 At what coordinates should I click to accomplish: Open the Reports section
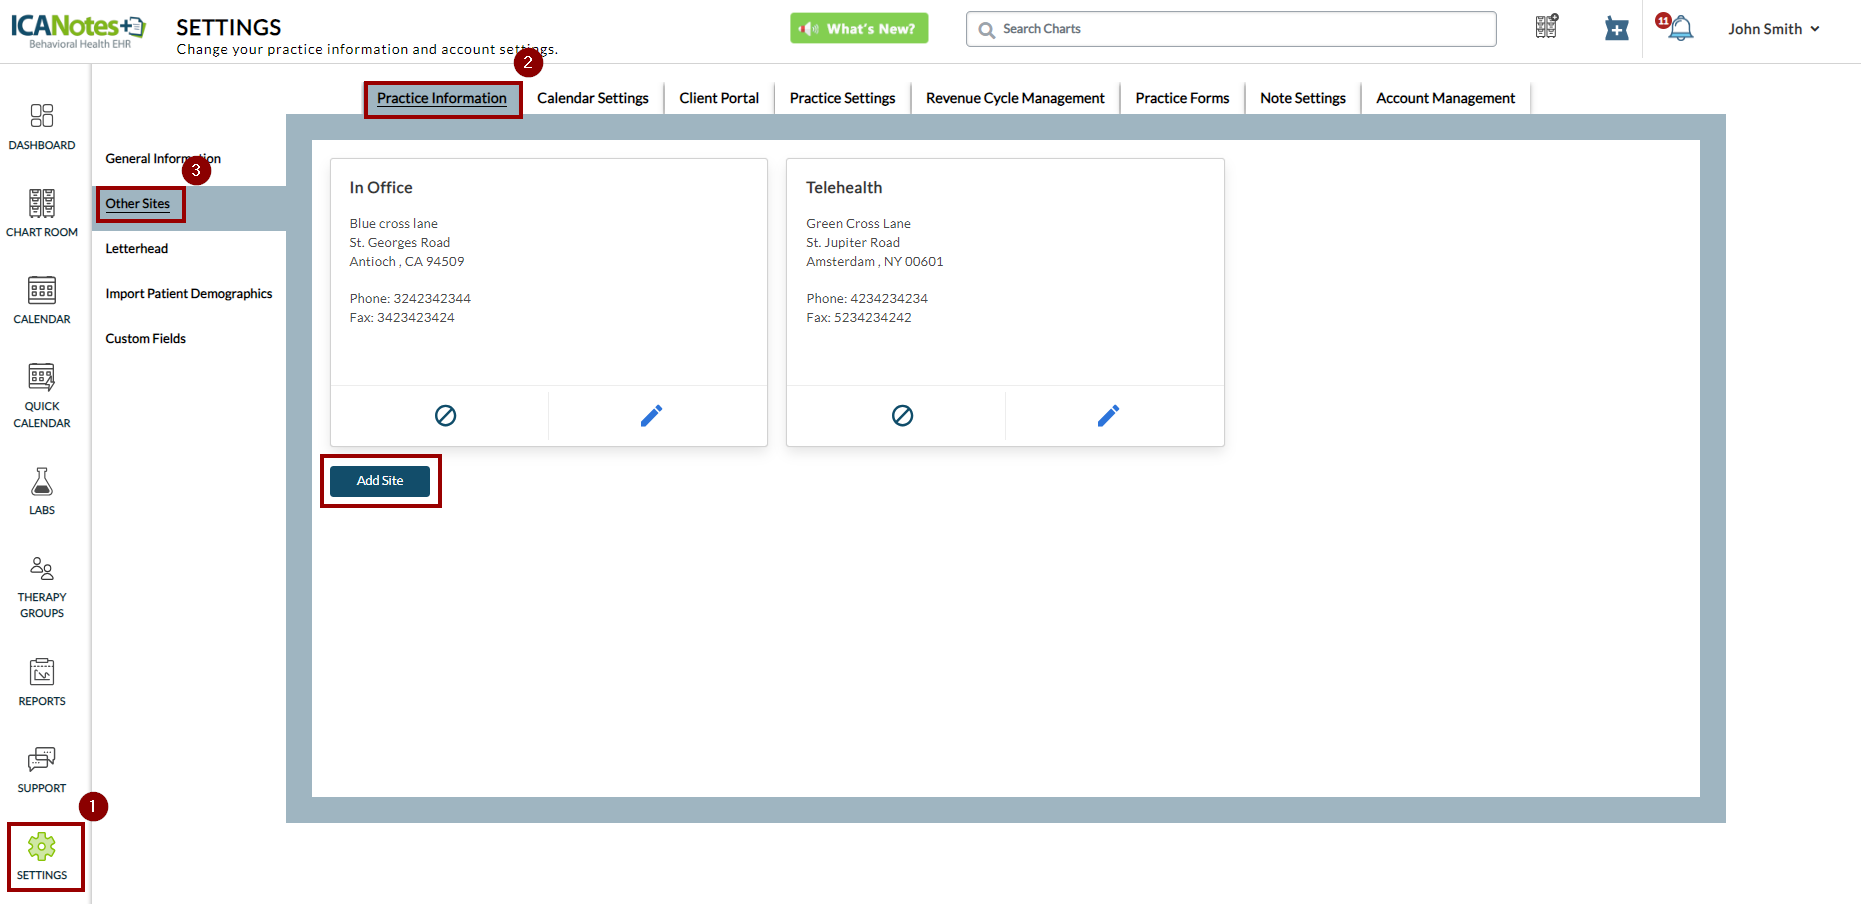coord(42,682)
